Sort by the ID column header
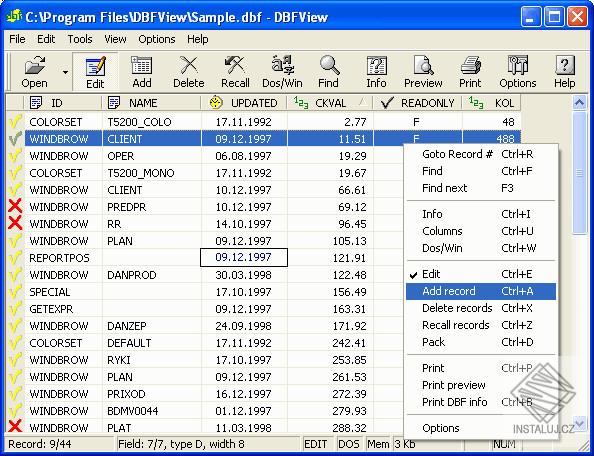The height and width of the screenshot is (456, 594). point(63,103)
